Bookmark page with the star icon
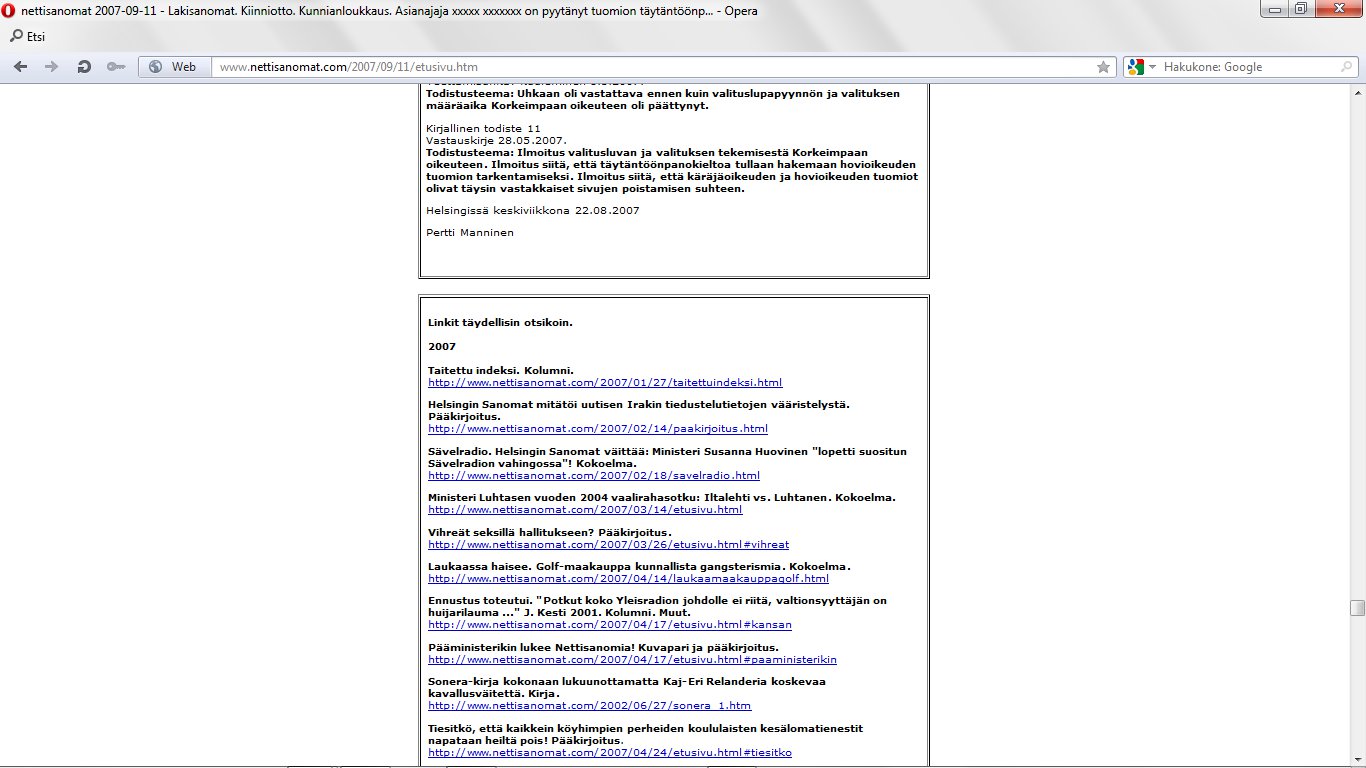 (1103, 67)
